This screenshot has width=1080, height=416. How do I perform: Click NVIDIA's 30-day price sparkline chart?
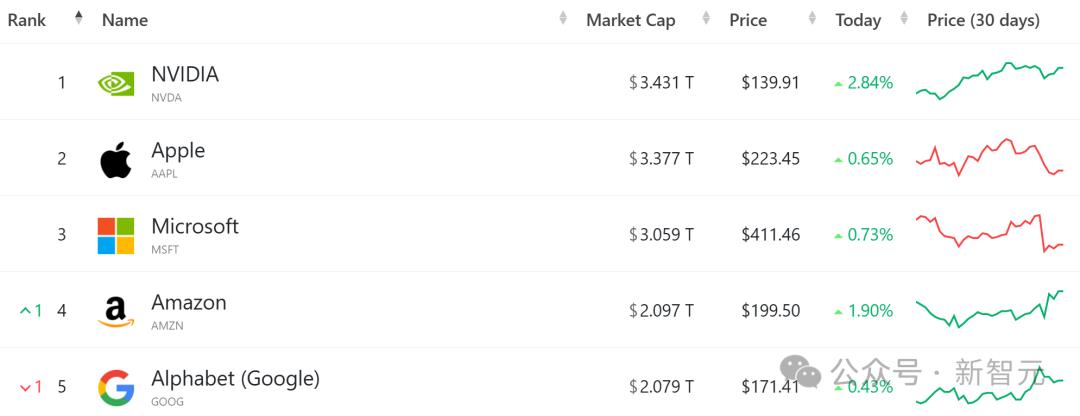pos(989,82)
